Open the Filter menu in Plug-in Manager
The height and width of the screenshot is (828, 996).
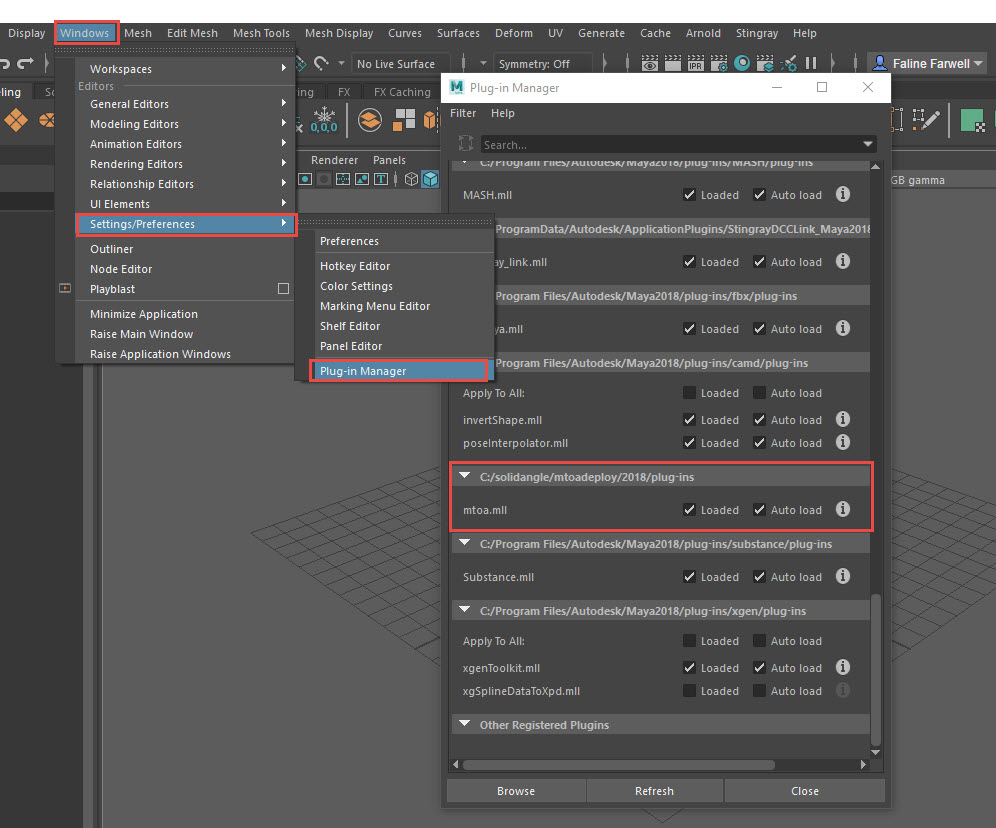pos(463,113)
